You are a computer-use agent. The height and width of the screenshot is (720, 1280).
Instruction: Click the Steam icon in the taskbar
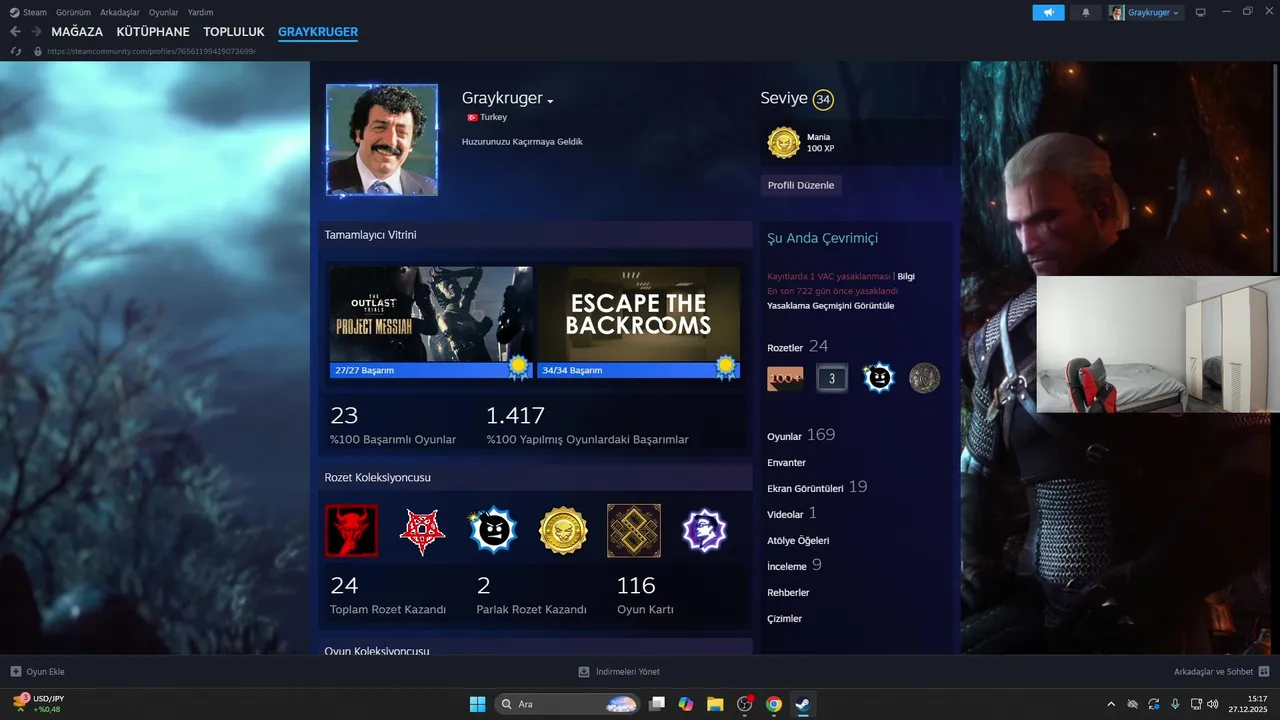tap(802, 704)
